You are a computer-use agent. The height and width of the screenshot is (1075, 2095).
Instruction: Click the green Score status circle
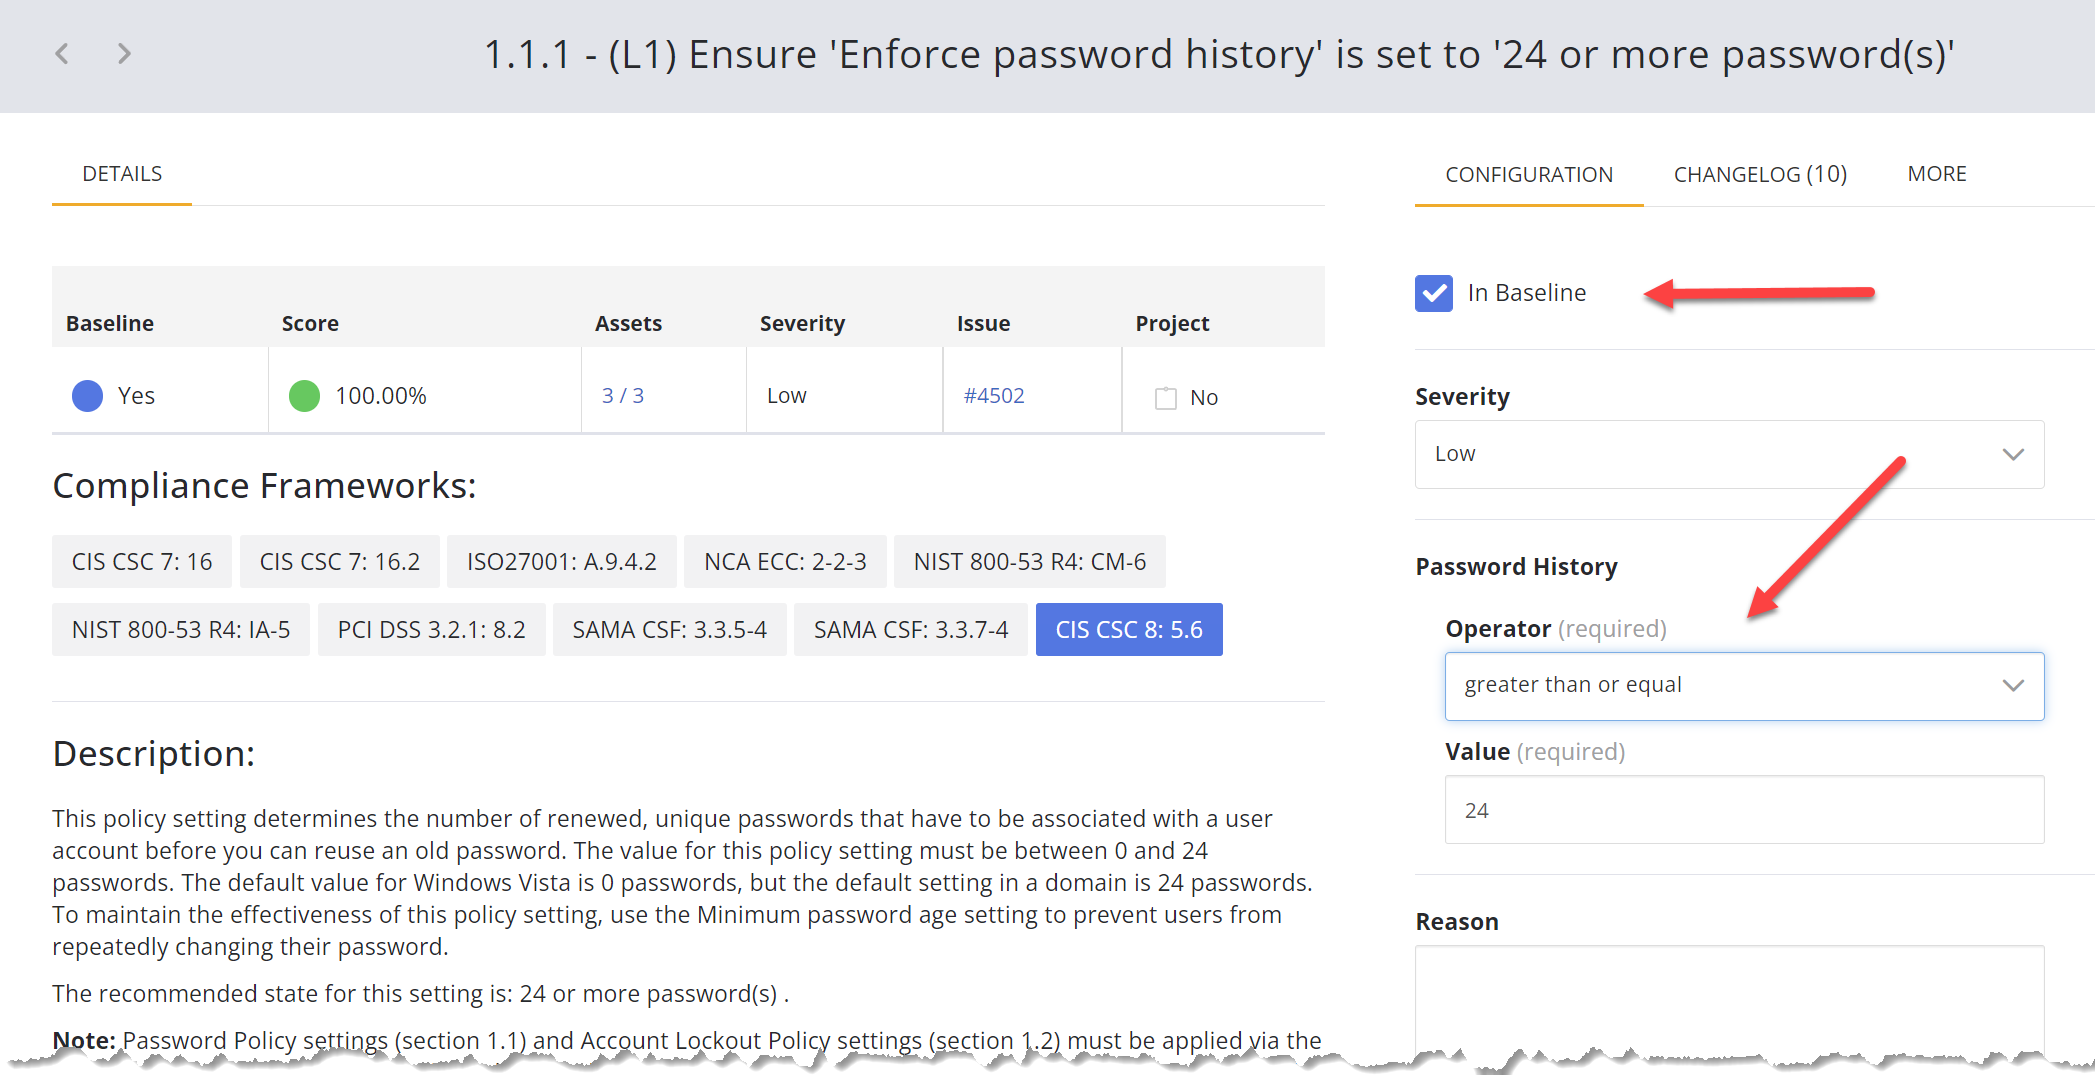[304, 396]
